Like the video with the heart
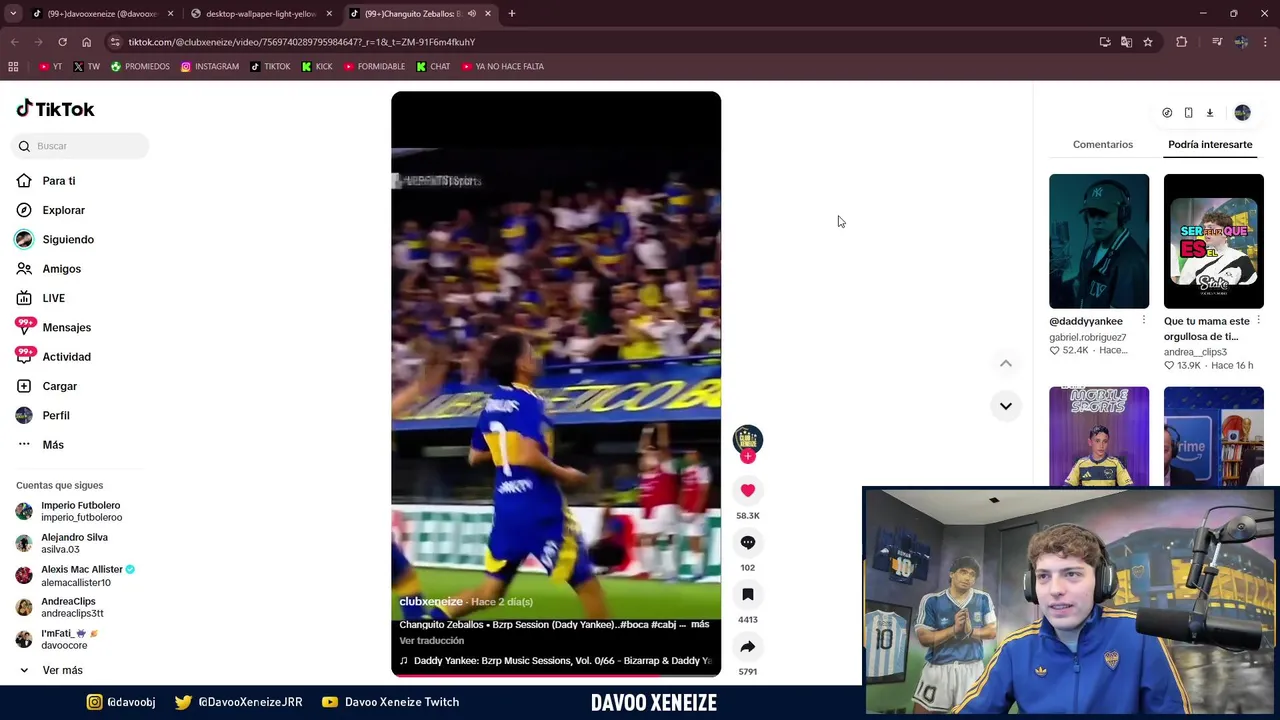 (x=748, y=490)
